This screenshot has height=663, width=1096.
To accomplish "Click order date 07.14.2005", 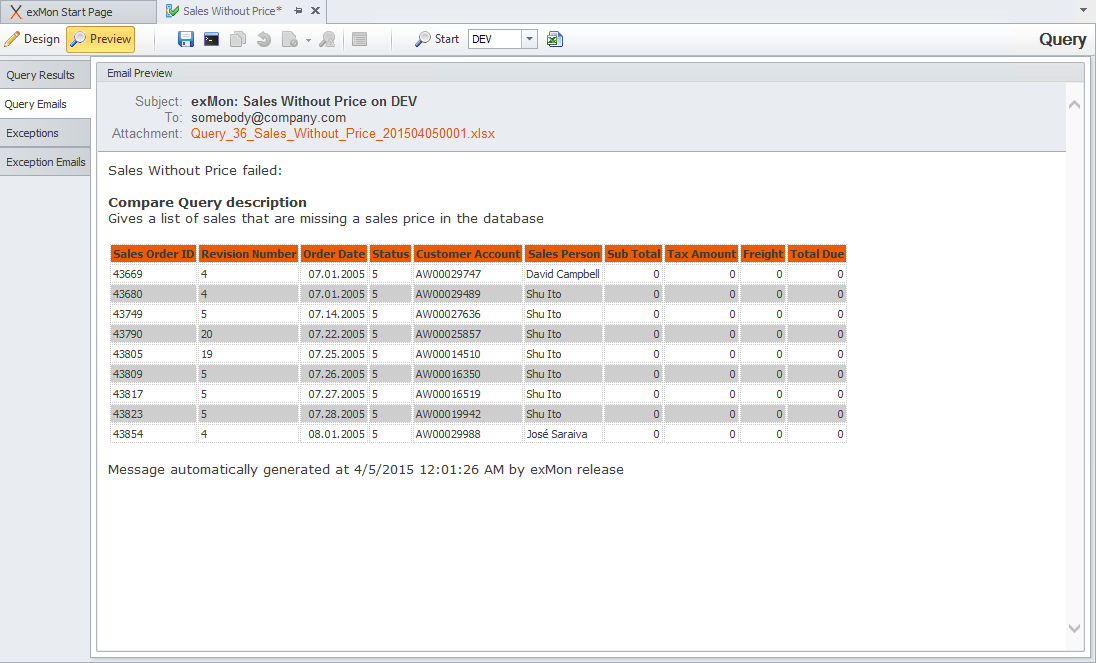I will coord(336,314).
